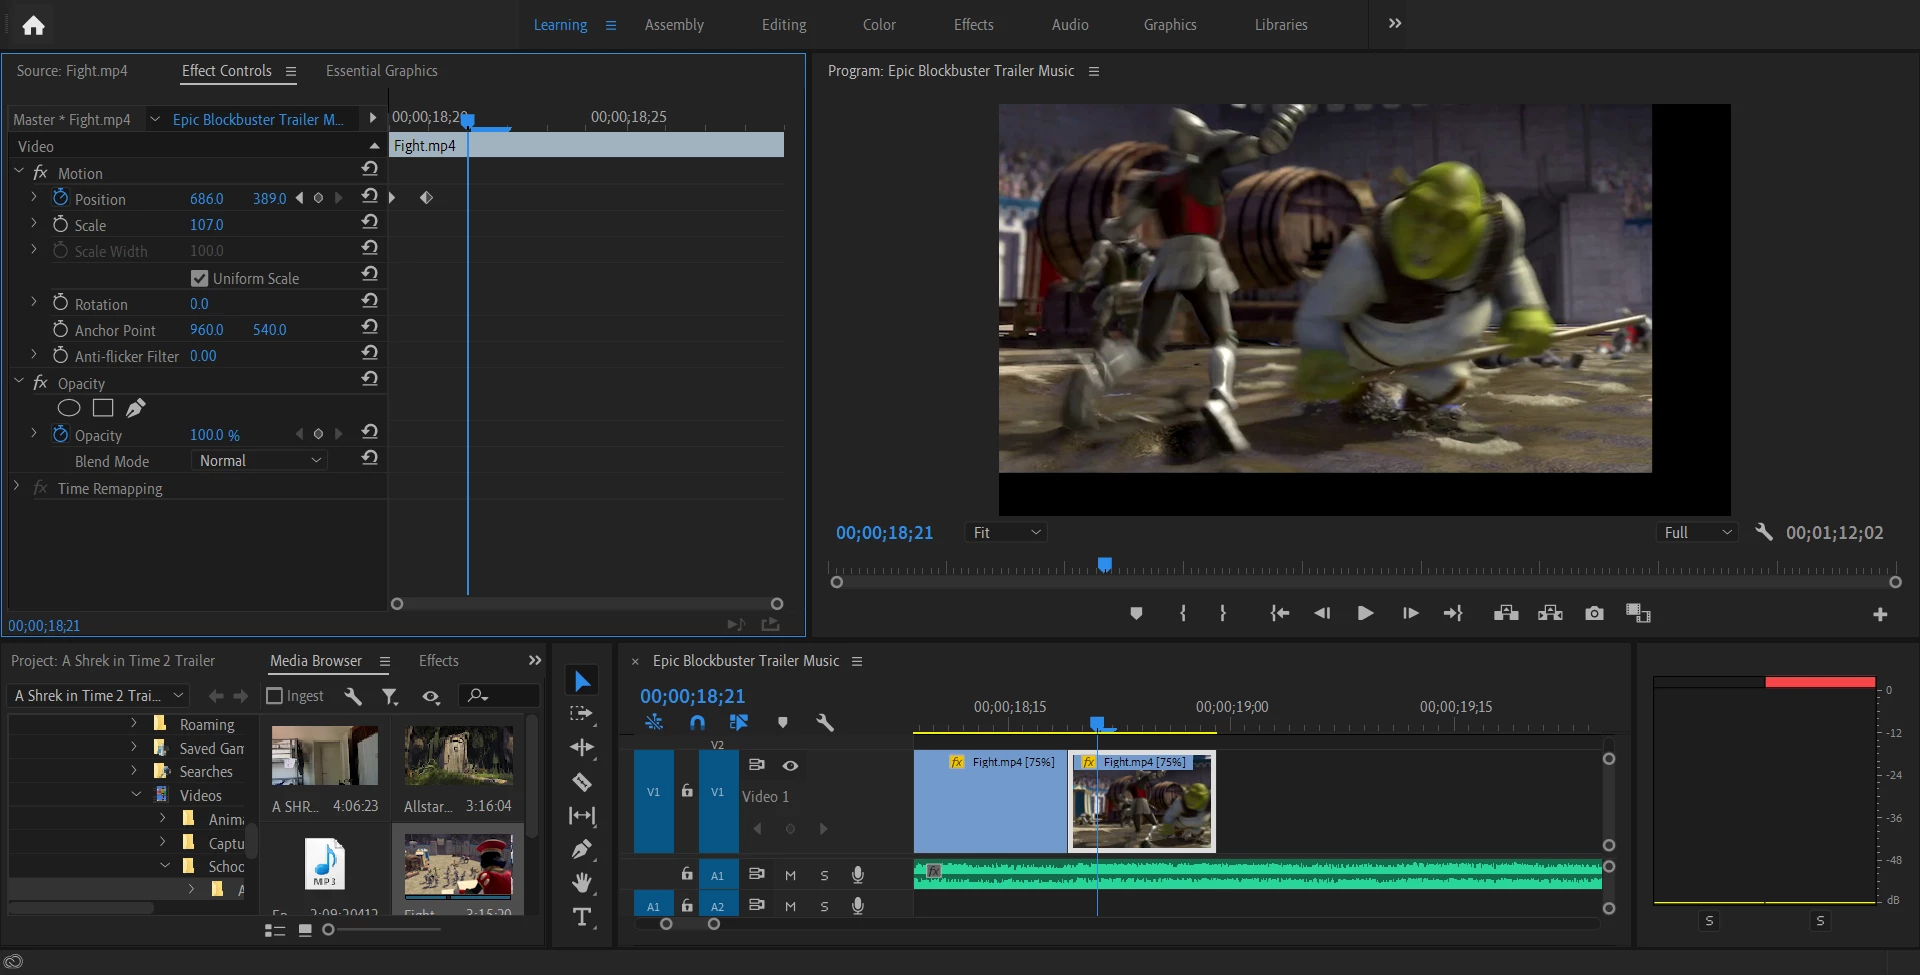
Task: Open the comparison view button
Action: (1638, 613)
